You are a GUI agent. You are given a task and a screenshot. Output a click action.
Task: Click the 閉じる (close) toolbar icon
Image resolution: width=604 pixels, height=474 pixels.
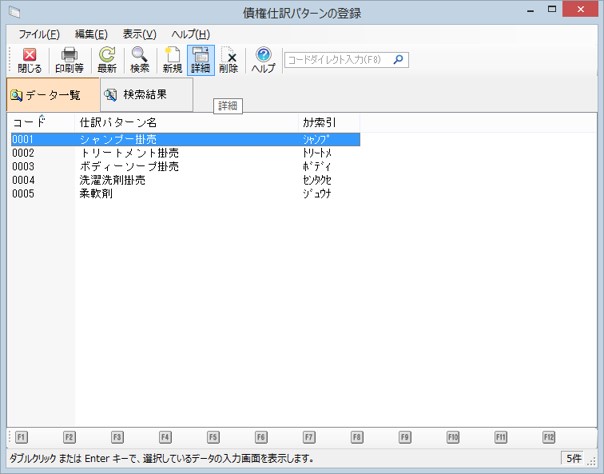pyautogui.click(x=29, y=60)
